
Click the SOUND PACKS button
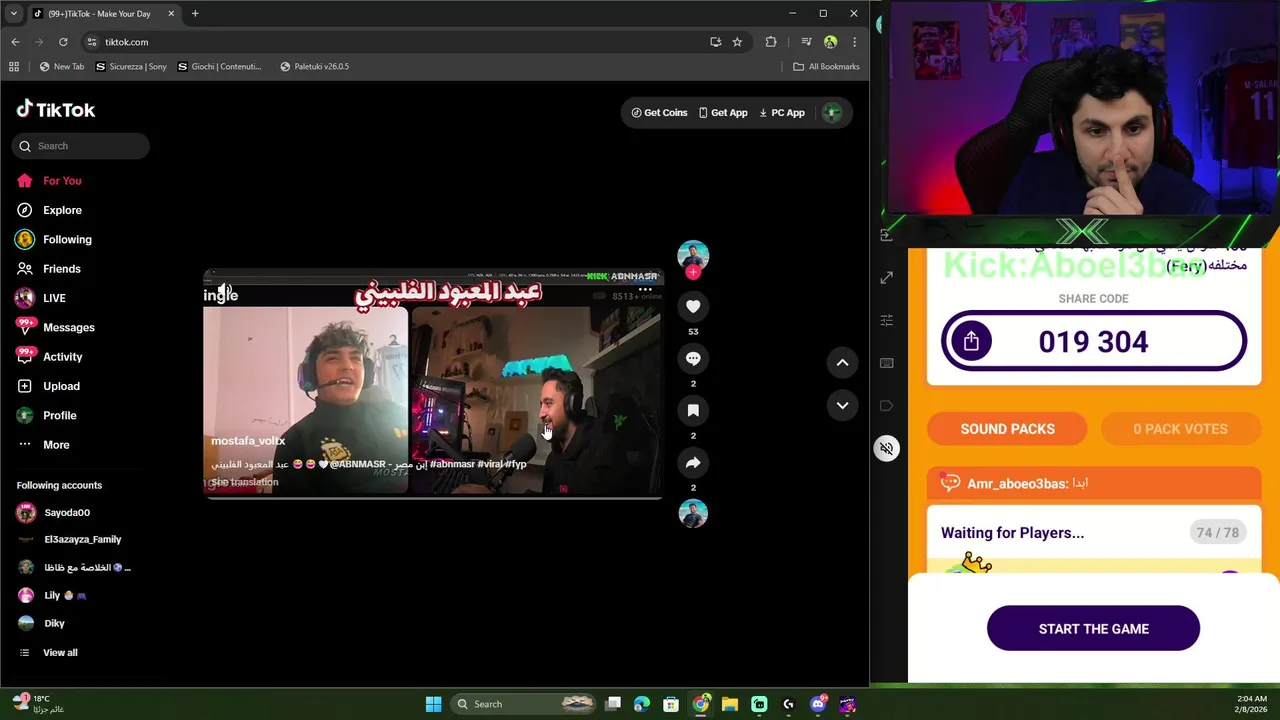click(1007, 429)
